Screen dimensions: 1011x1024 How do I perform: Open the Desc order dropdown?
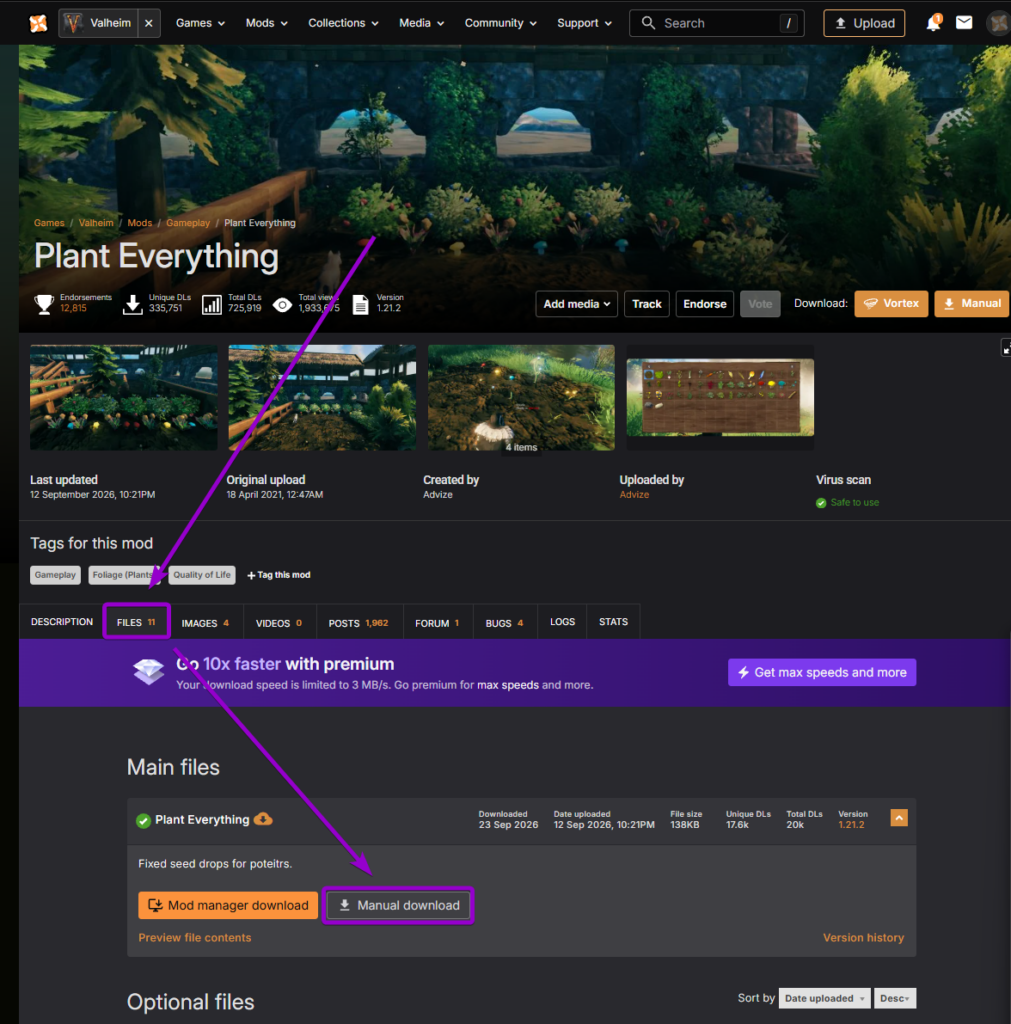pyautogui.click(x=895, y=999)
